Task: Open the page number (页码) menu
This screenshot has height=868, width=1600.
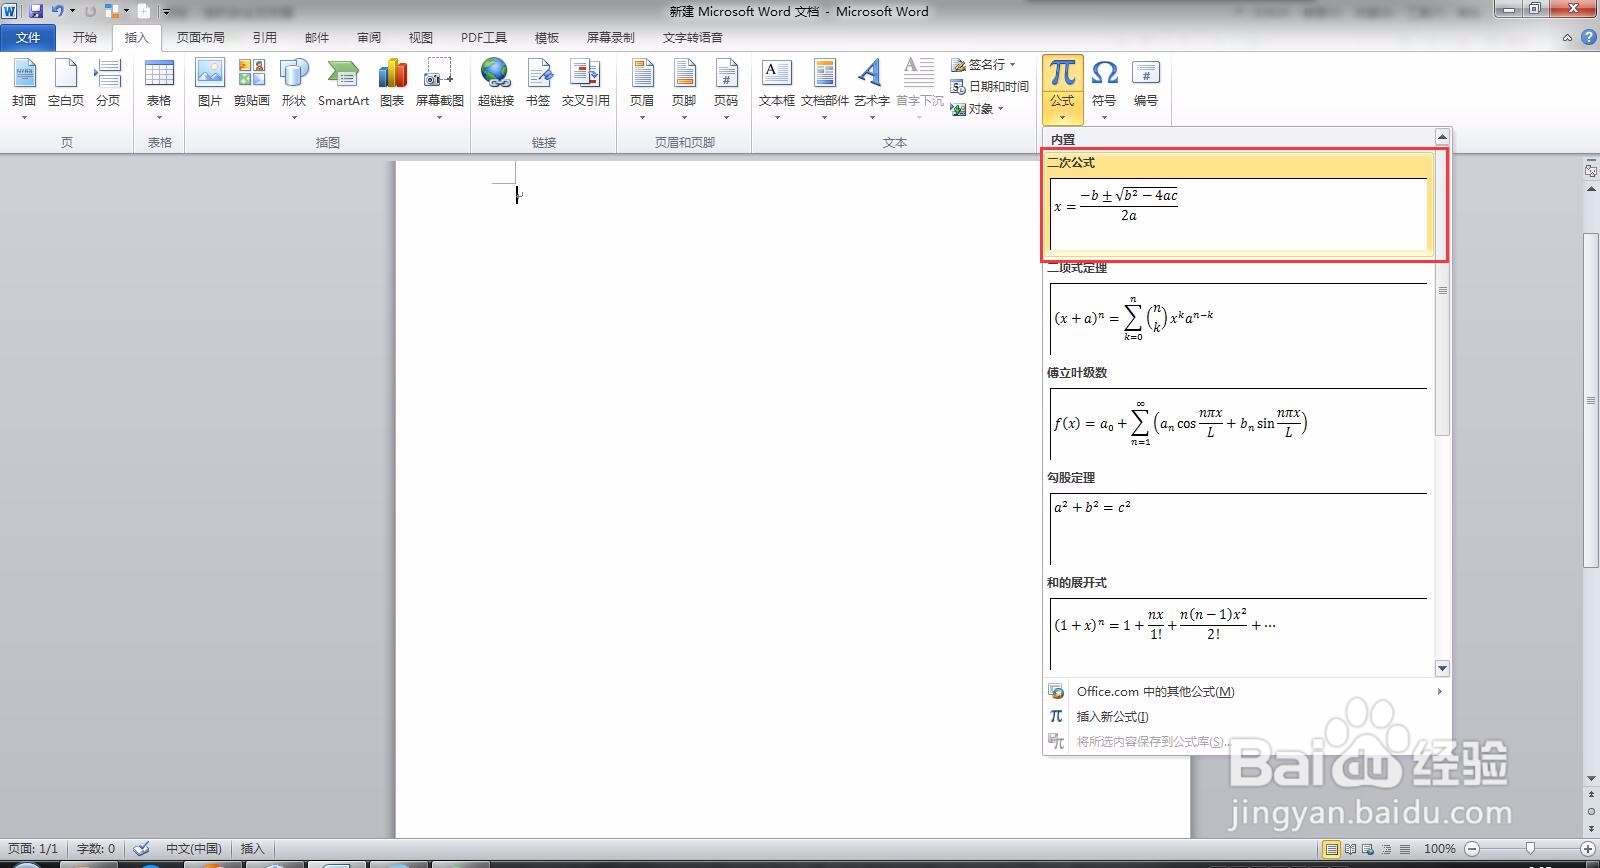Action: pos(726,88)
